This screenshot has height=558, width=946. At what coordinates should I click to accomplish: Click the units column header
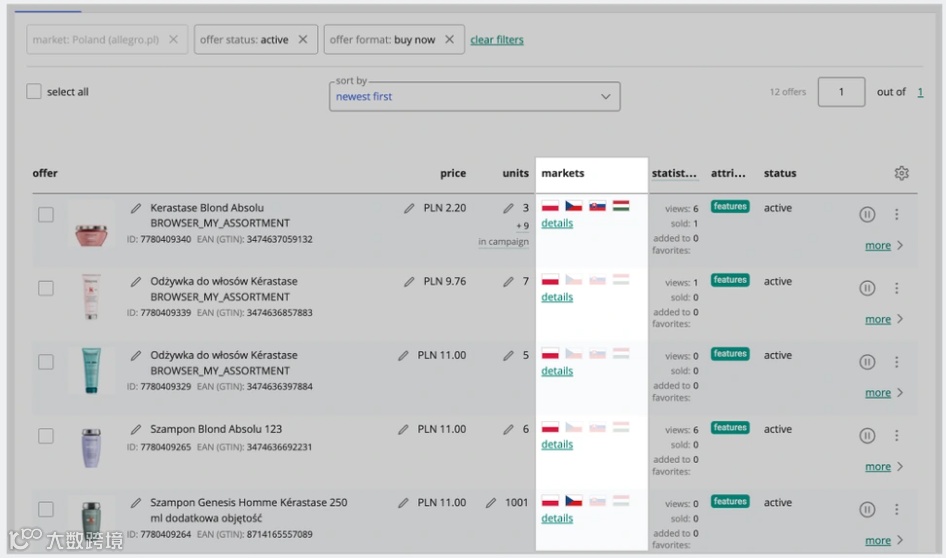515,173
